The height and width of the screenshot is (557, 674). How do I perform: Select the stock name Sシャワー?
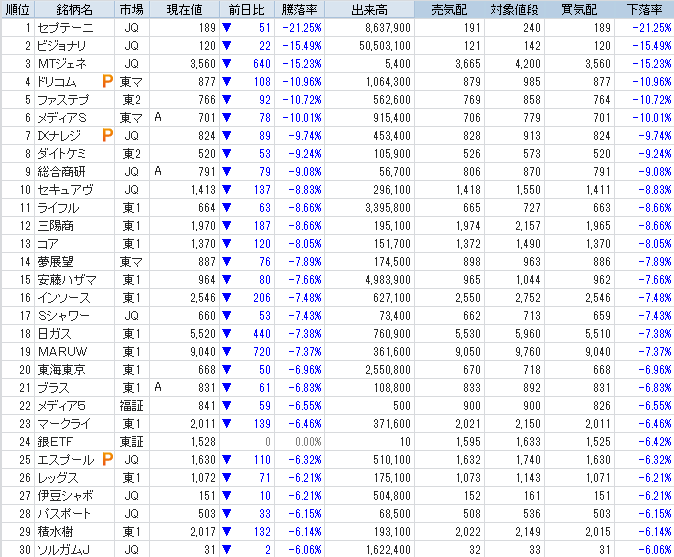click(x=64, y=316)
